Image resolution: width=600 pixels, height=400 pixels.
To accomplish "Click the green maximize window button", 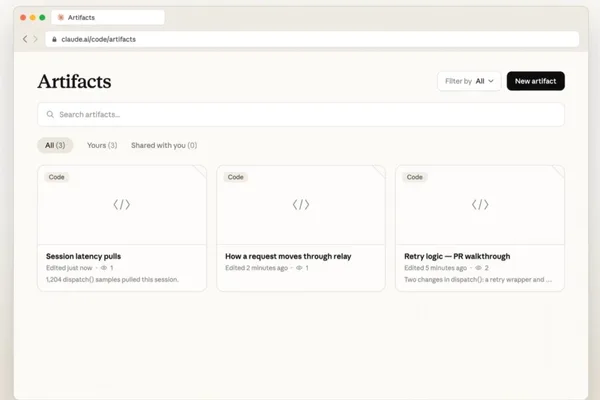I will click(42, 17).
